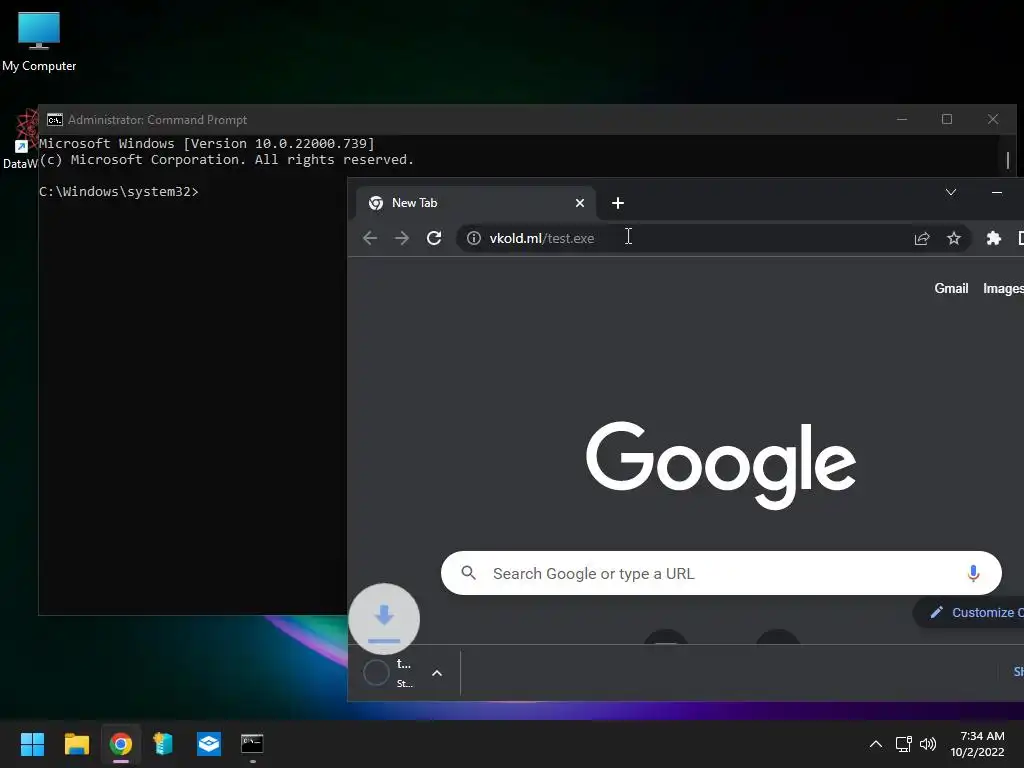Viewport: 1024px width, 768px height.
Task: Reload the page in Chrome
Action: click(434, 238)
